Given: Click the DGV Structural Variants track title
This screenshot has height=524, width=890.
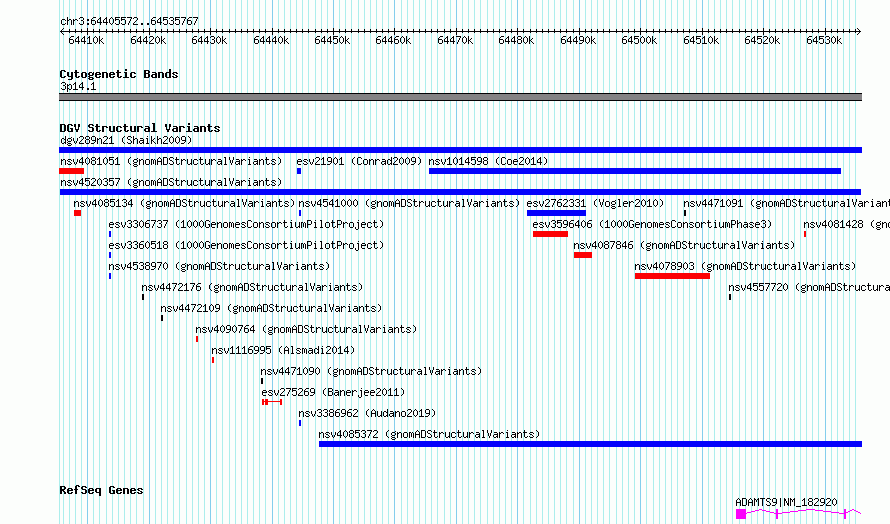Looking at the screenshot, I should [x=140, y=128].
